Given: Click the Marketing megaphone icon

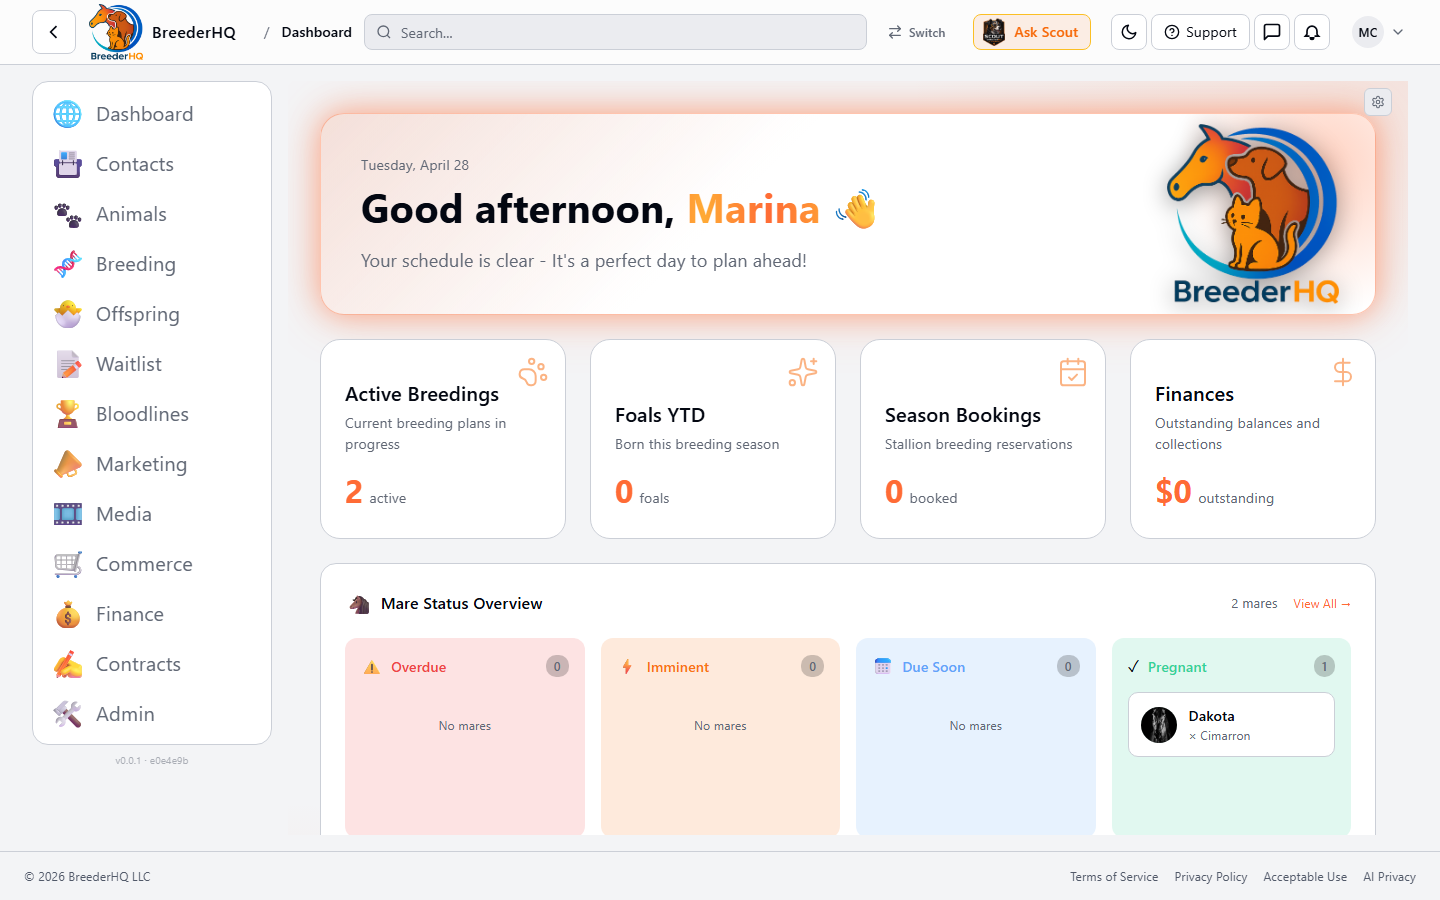Looking at the screenshot, I should point(68,464).
